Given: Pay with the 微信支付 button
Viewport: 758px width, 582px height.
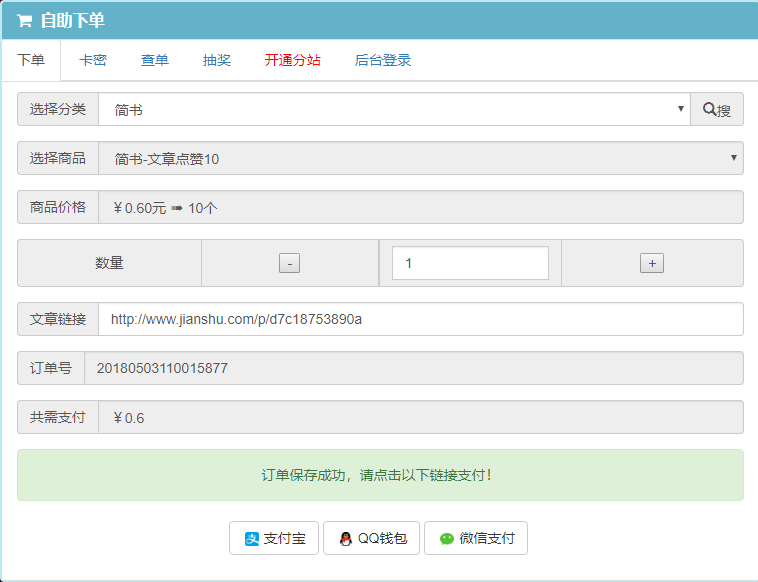Looking at the screenshot, I should (x=476, y=538).
